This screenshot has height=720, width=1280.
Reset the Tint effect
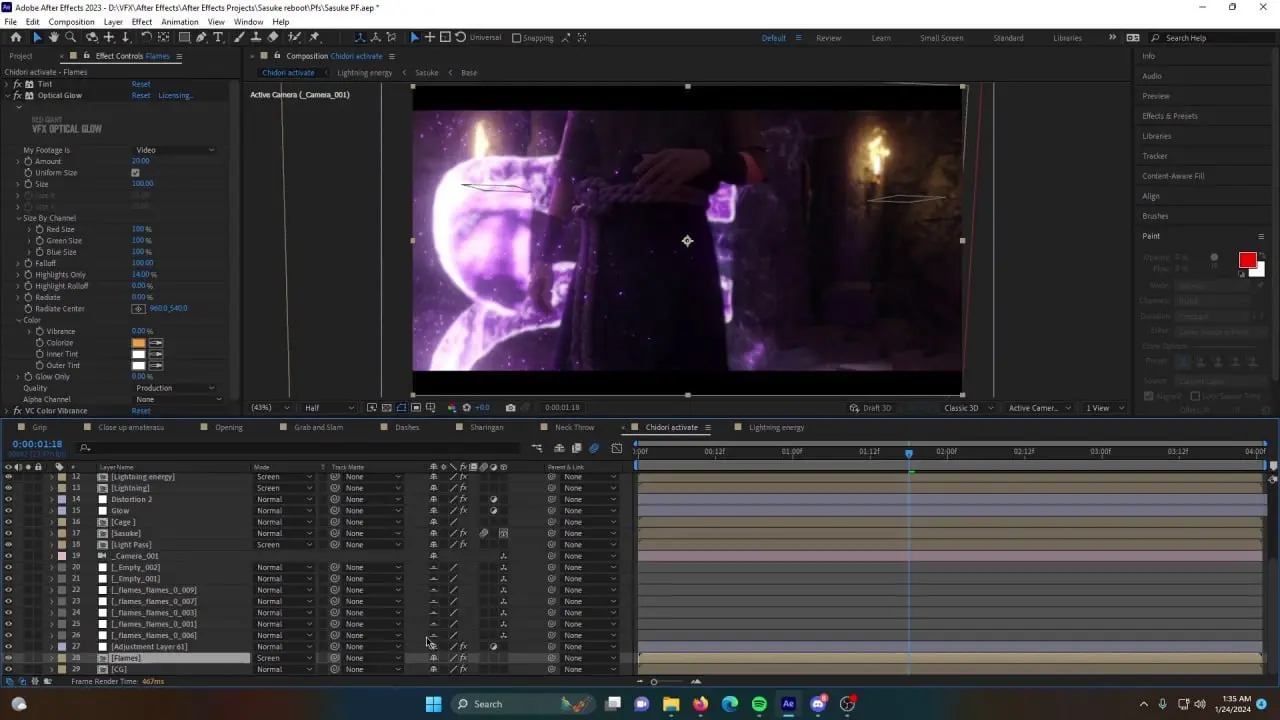(x=141, y=84)
